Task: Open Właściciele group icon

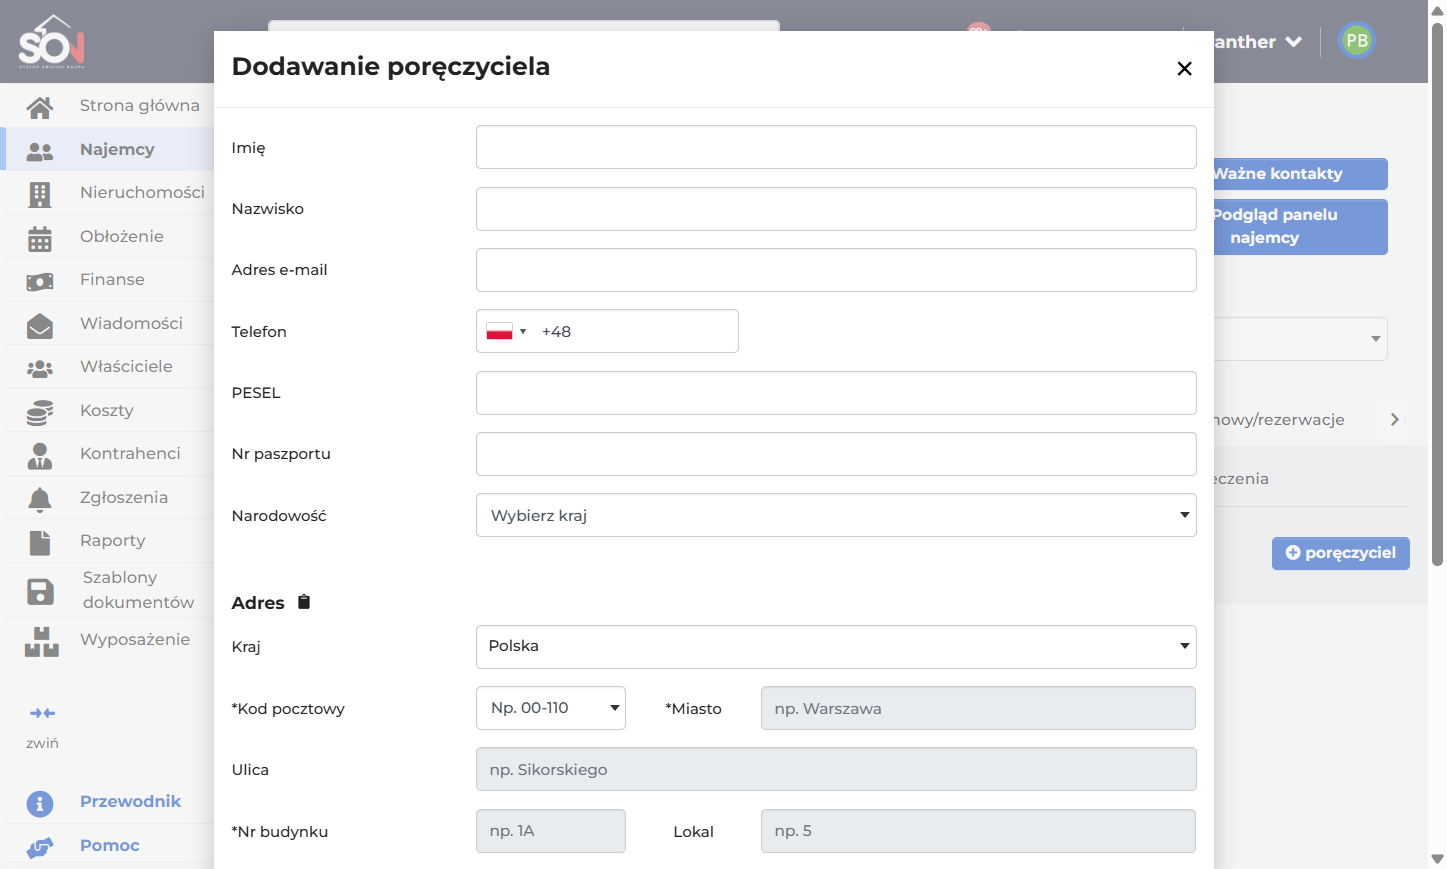Action: coord(40,369)
